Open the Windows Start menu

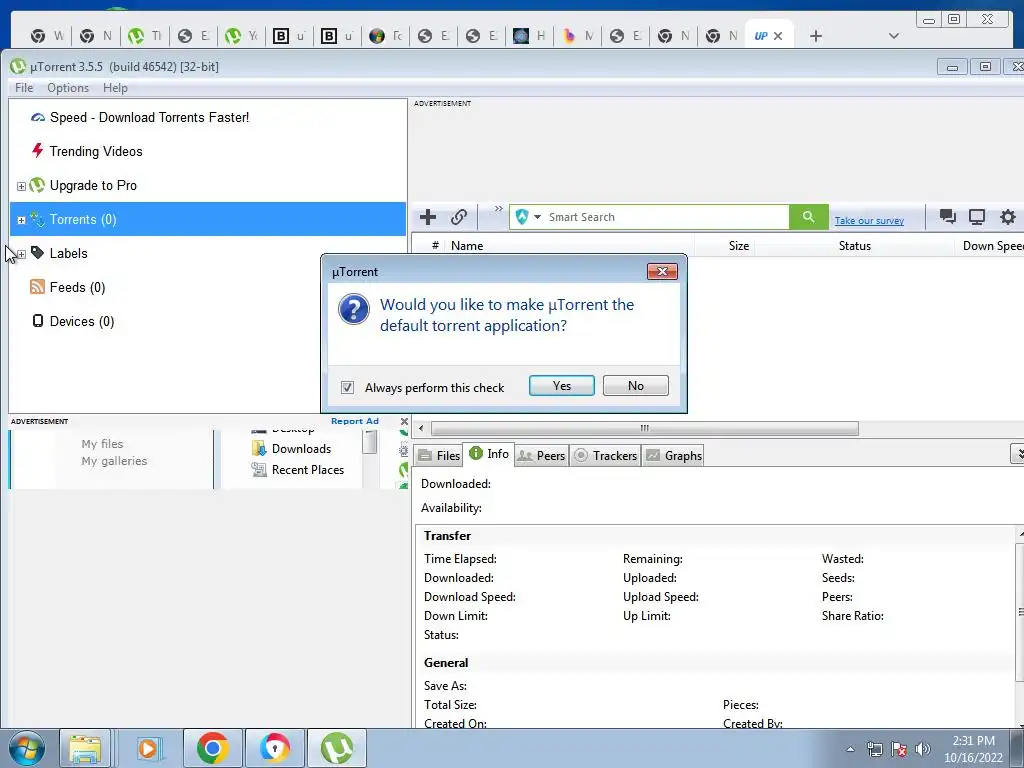click(27, 748)
